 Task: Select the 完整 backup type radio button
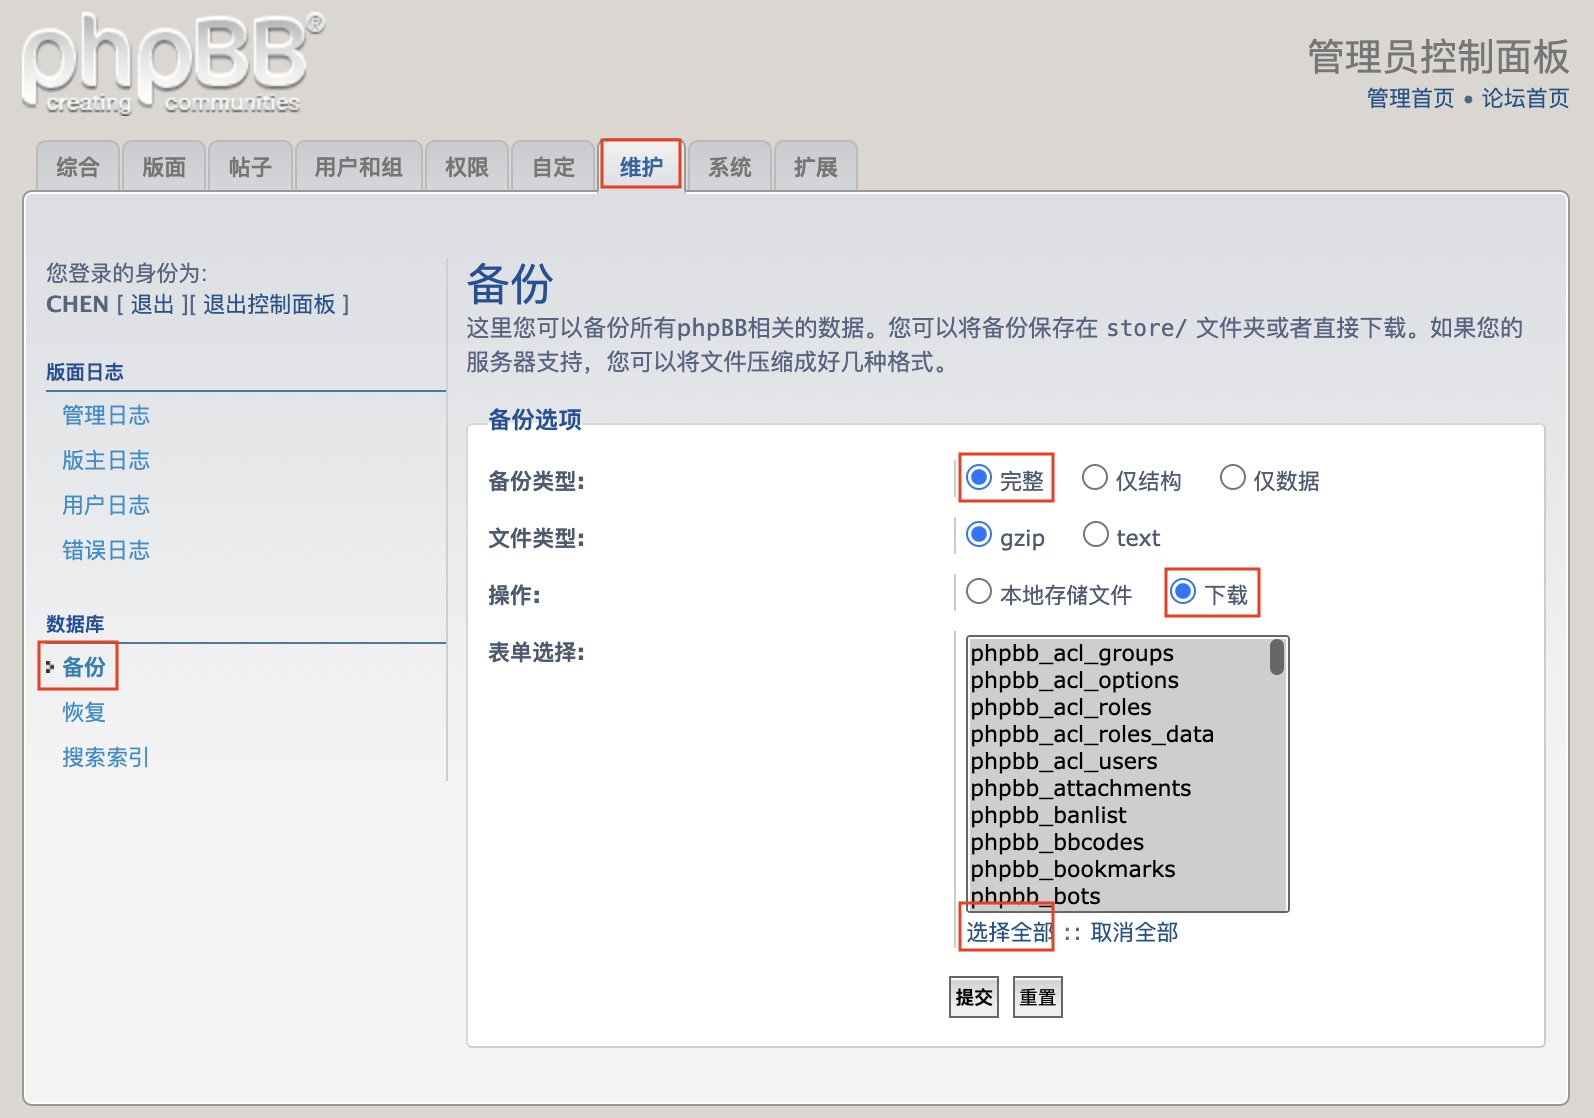click(x=980, y=478)
